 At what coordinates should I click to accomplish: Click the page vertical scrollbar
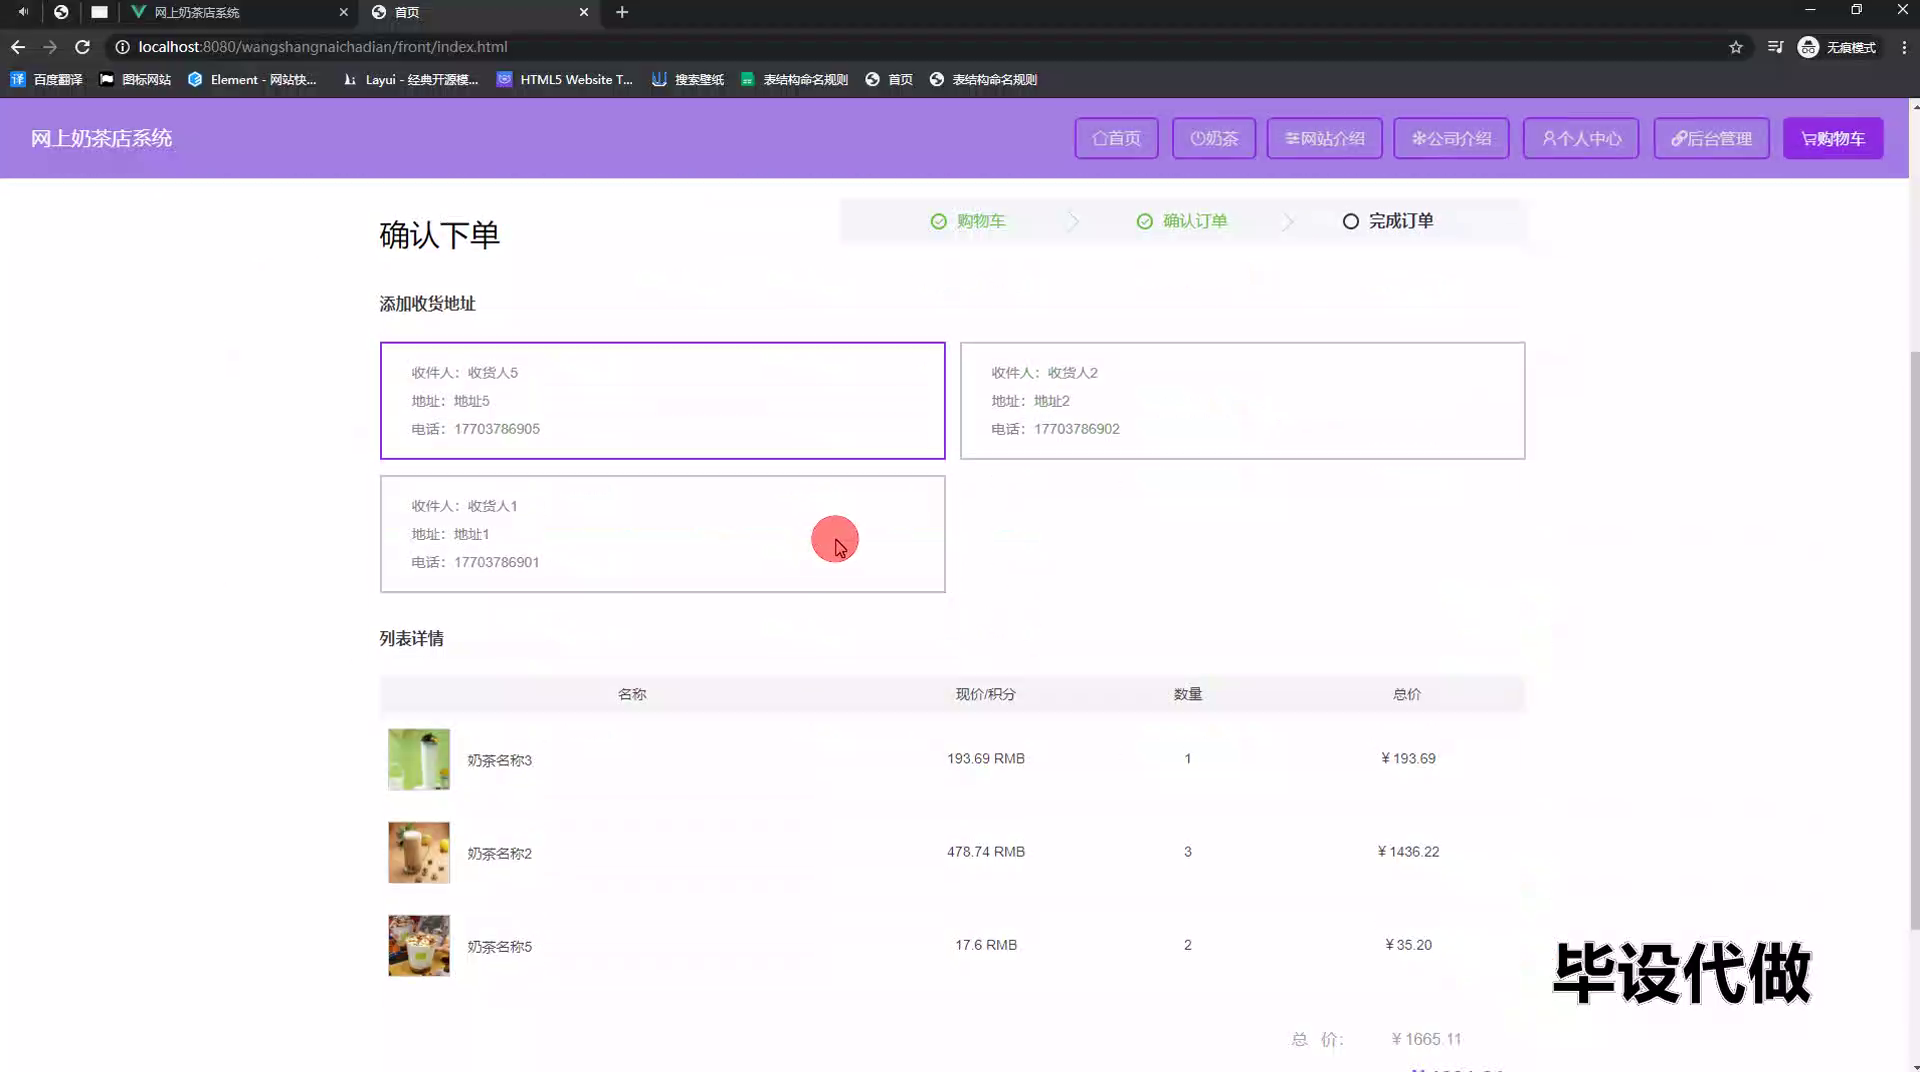point(1914,640)
